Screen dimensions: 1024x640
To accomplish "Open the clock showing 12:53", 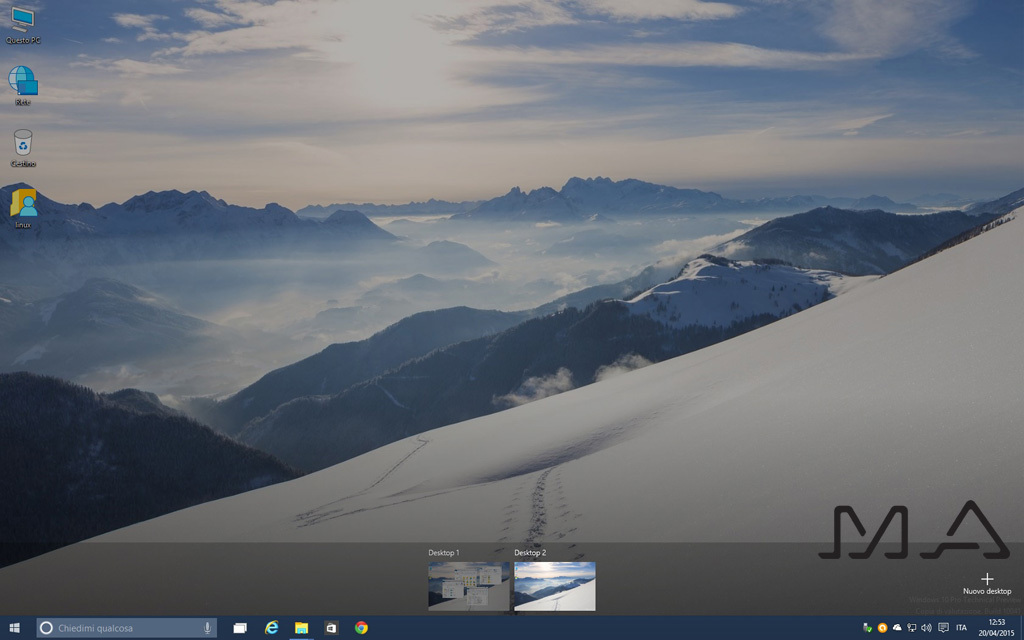I will (996, 628).
